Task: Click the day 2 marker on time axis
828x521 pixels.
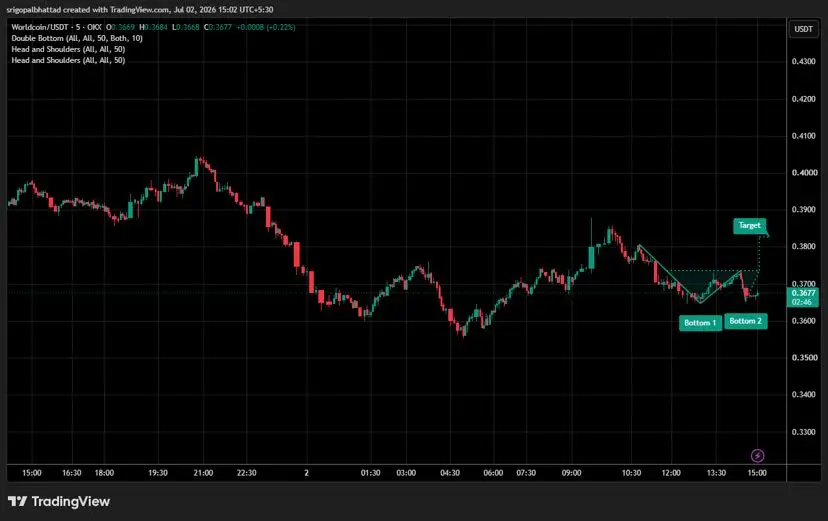Action: point(306,472)
